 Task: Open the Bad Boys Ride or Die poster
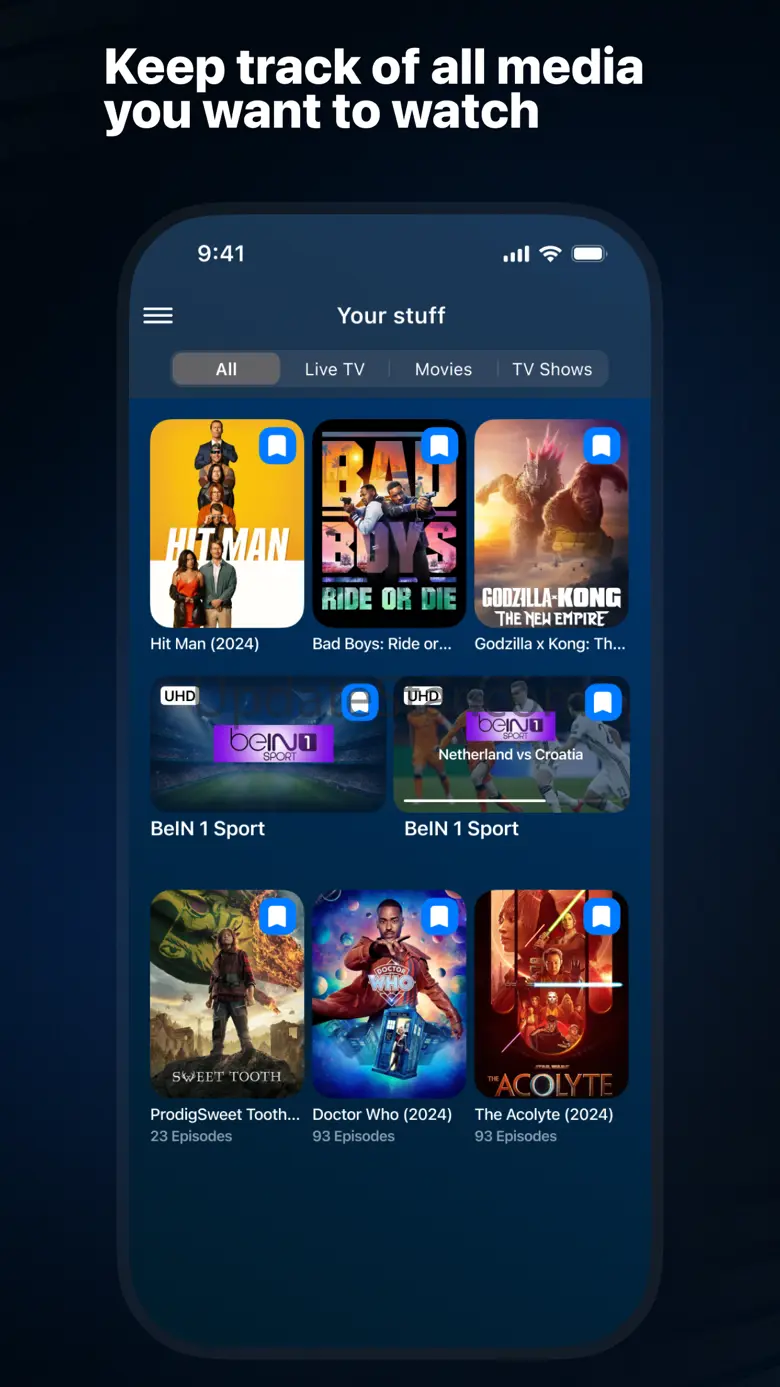389,523
